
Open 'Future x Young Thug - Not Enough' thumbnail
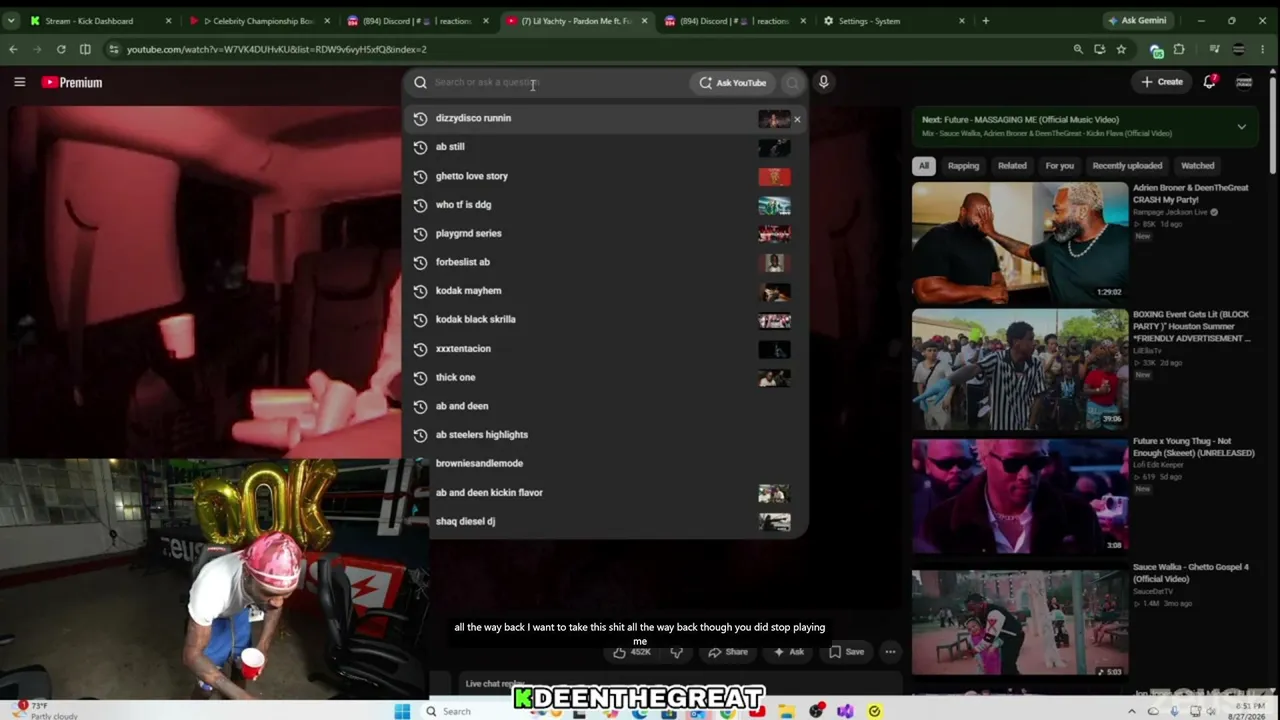[x=1019, y=496]
